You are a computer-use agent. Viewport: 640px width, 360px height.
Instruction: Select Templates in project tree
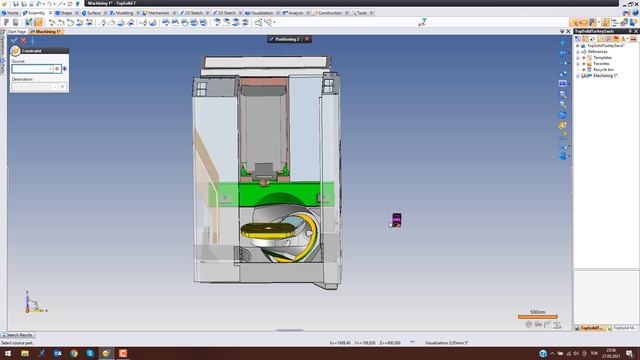tap(602, 58)
